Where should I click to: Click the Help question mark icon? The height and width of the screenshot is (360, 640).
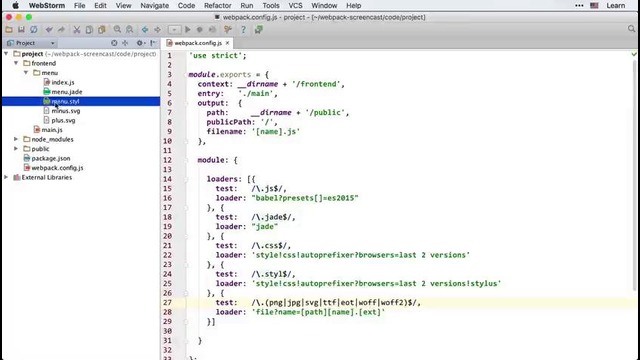(x=243, y=30)
